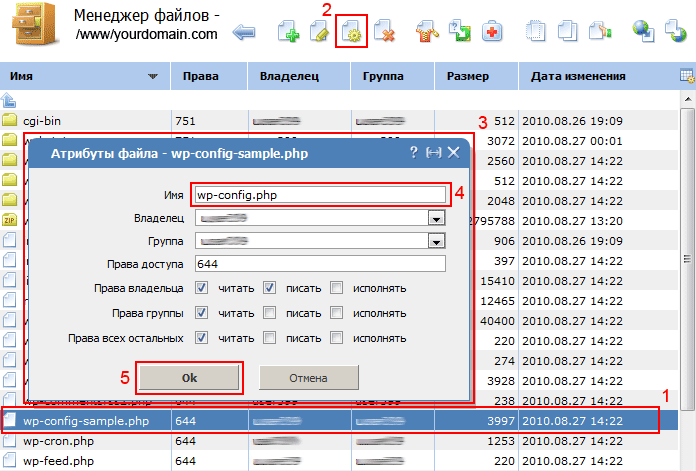Click the back arrow navigation icon
Viewport: 696px width, 471px height.
pos(243,33)
